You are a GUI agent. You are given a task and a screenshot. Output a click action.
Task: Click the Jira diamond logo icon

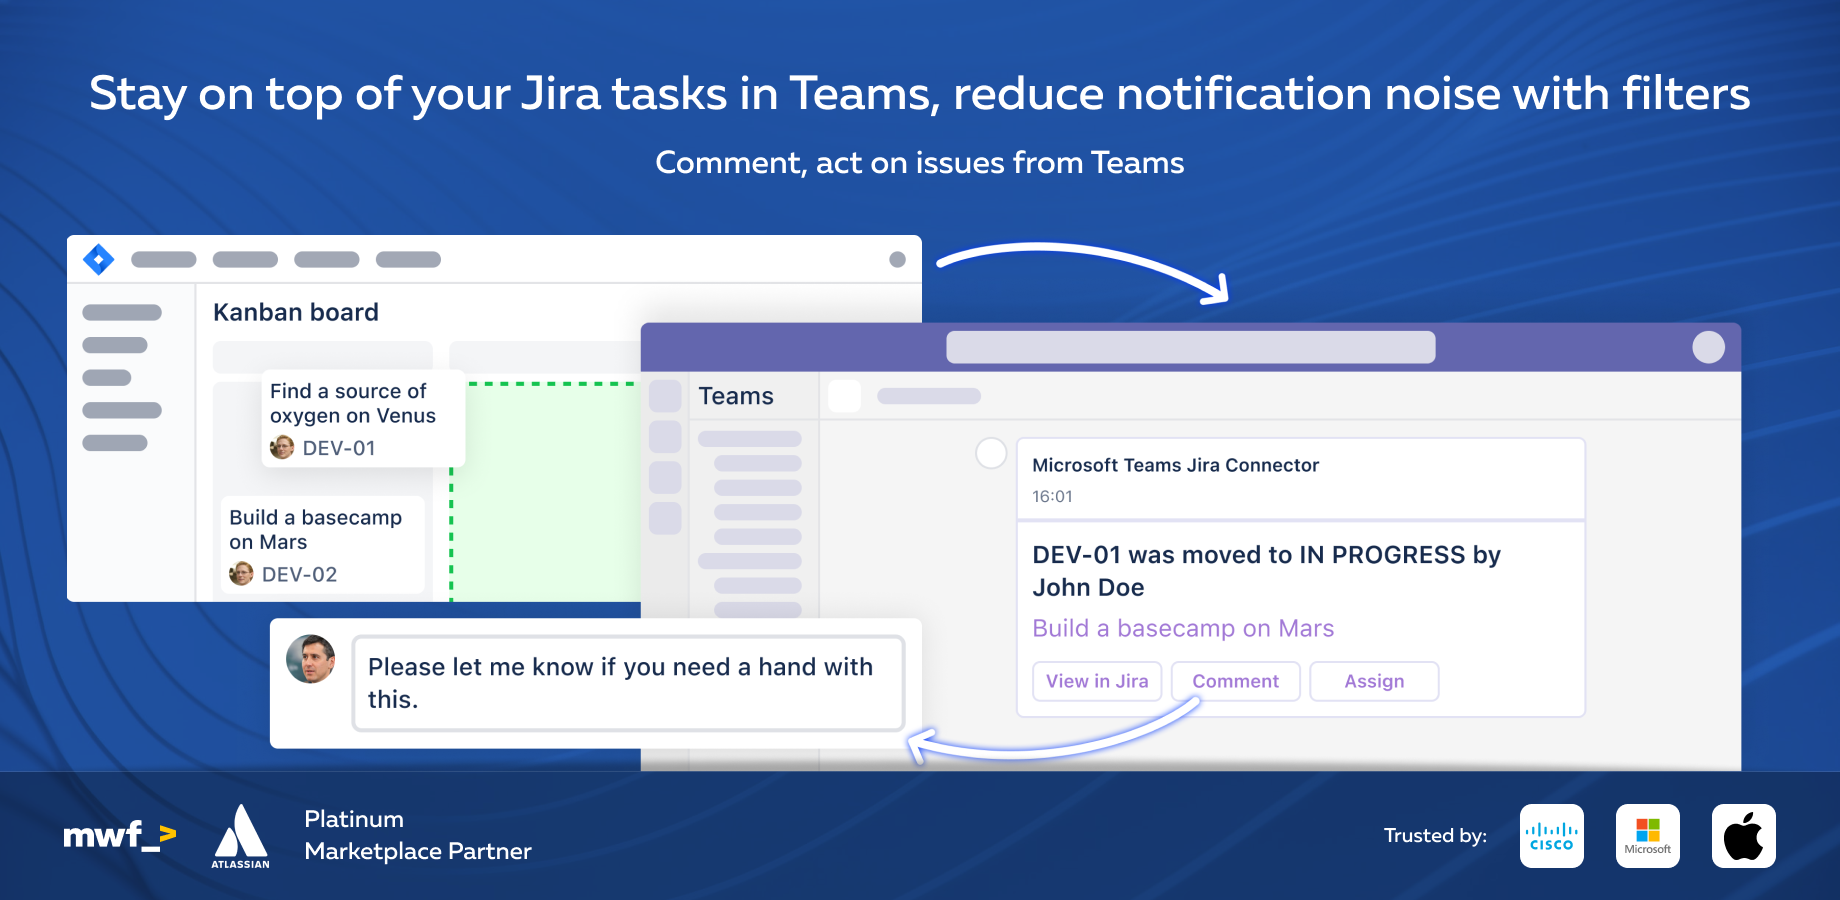(x=98, y=260)
